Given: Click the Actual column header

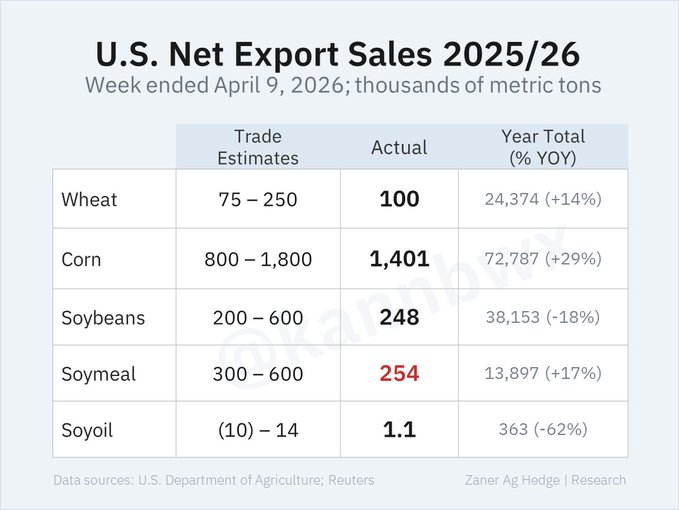Looking at the screenshot, I should 399,148.
